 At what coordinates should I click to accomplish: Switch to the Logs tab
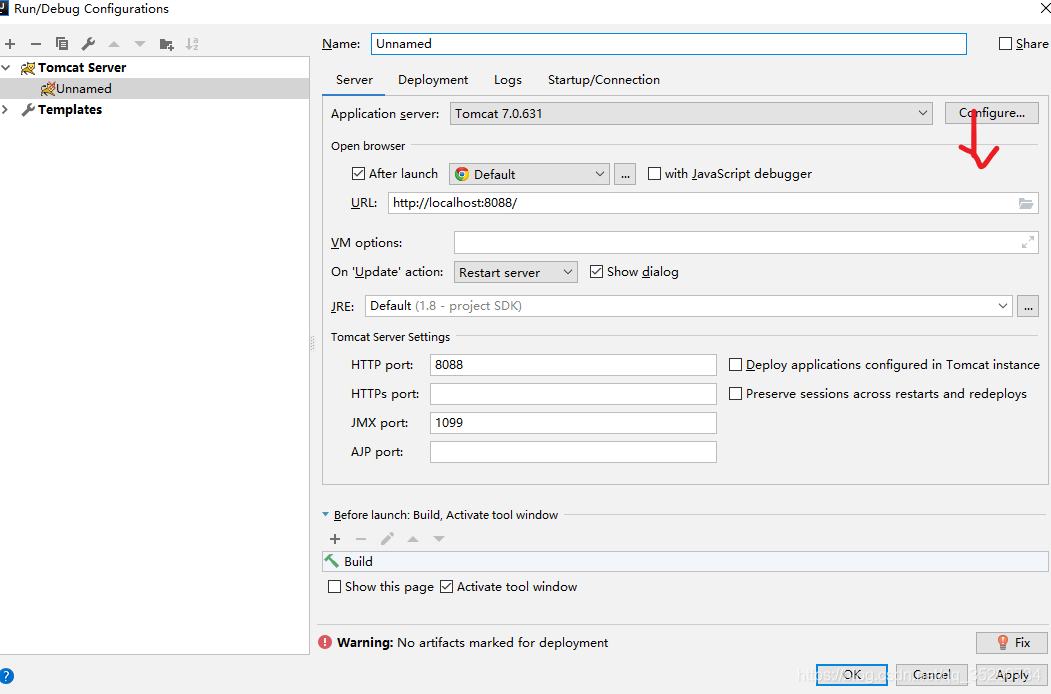click(x=507, y=80)
